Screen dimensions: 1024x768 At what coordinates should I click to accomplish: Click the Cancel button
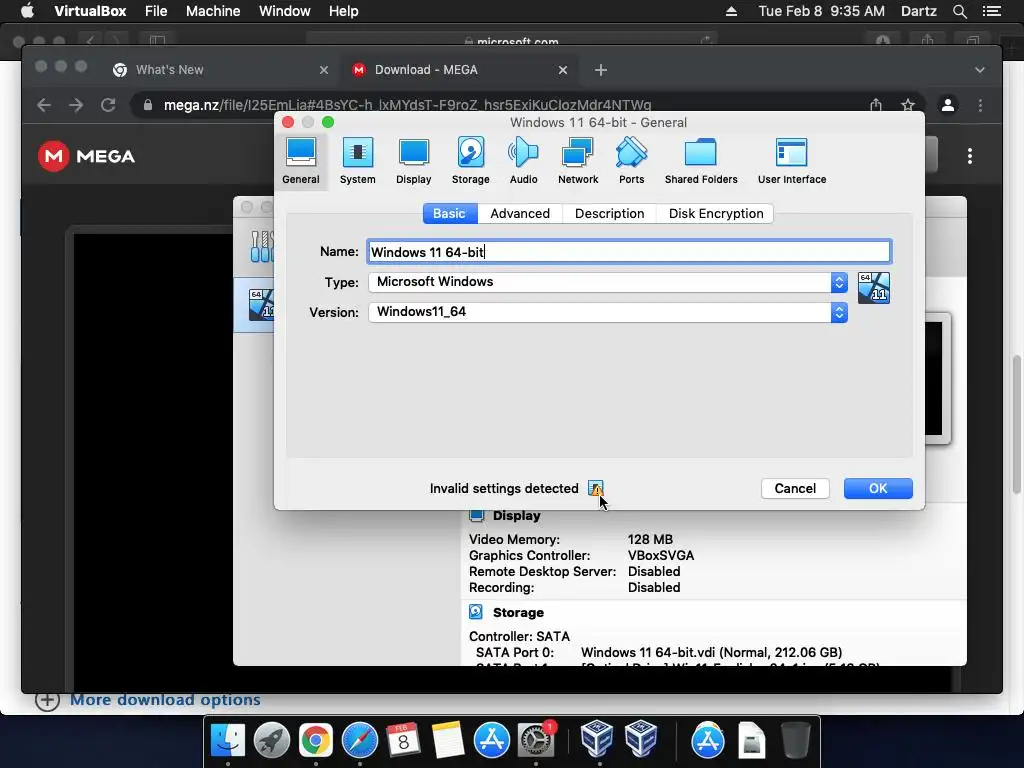pos(795,488)
